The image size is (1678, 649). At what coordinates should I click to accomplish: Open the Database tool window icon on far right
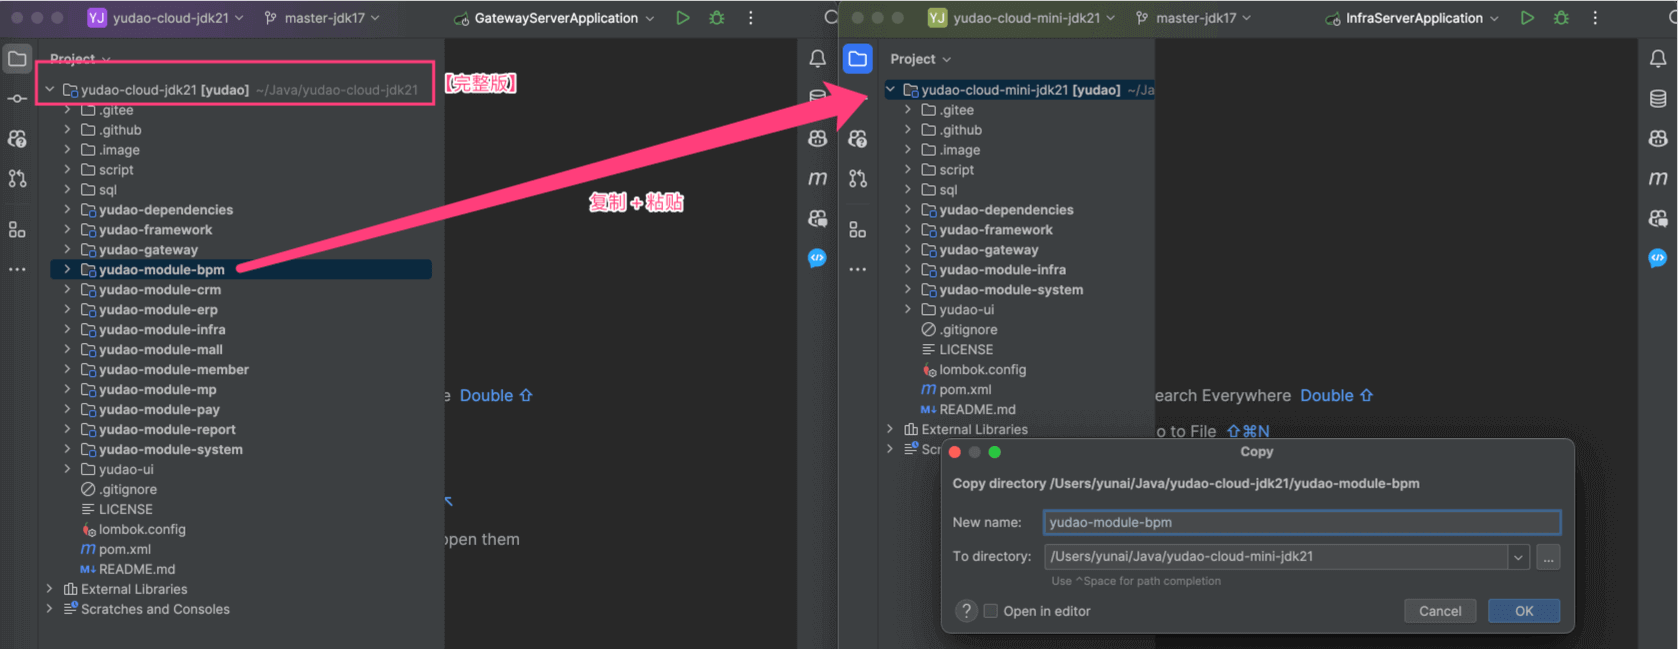pos(1657,99)
